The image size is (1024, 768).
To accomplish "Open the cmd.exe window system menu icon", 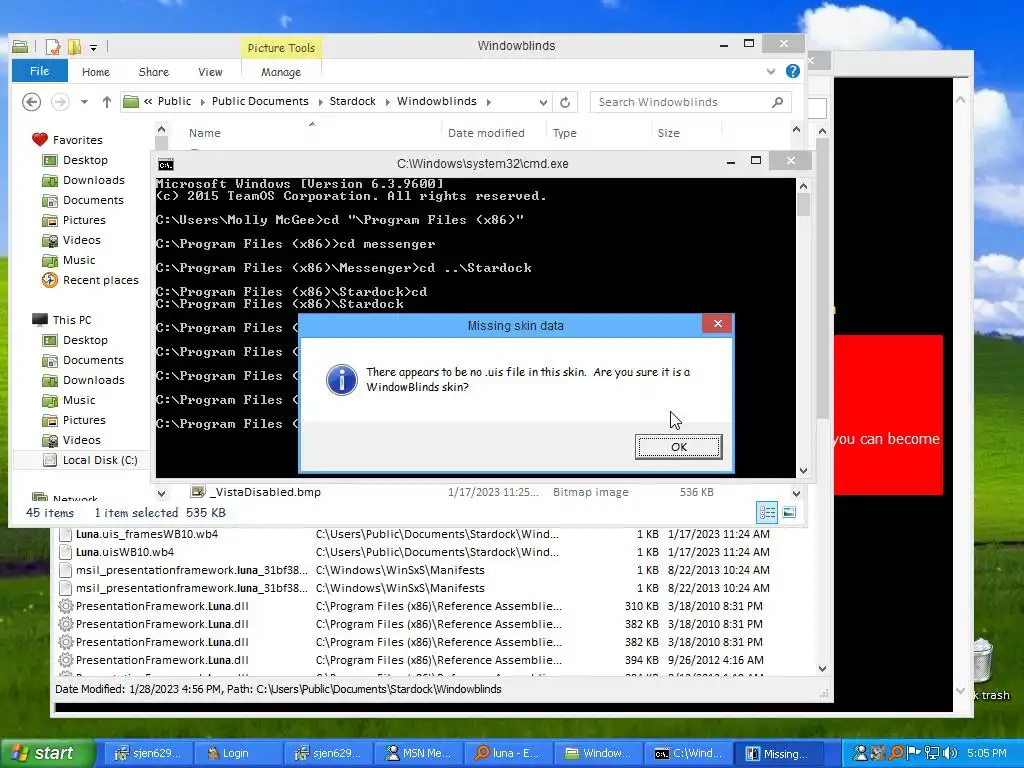I will coord(166,164).
